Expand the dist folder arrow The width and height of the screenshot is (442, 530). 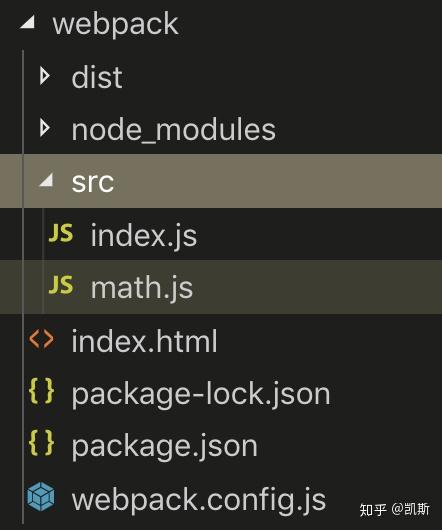45,75
